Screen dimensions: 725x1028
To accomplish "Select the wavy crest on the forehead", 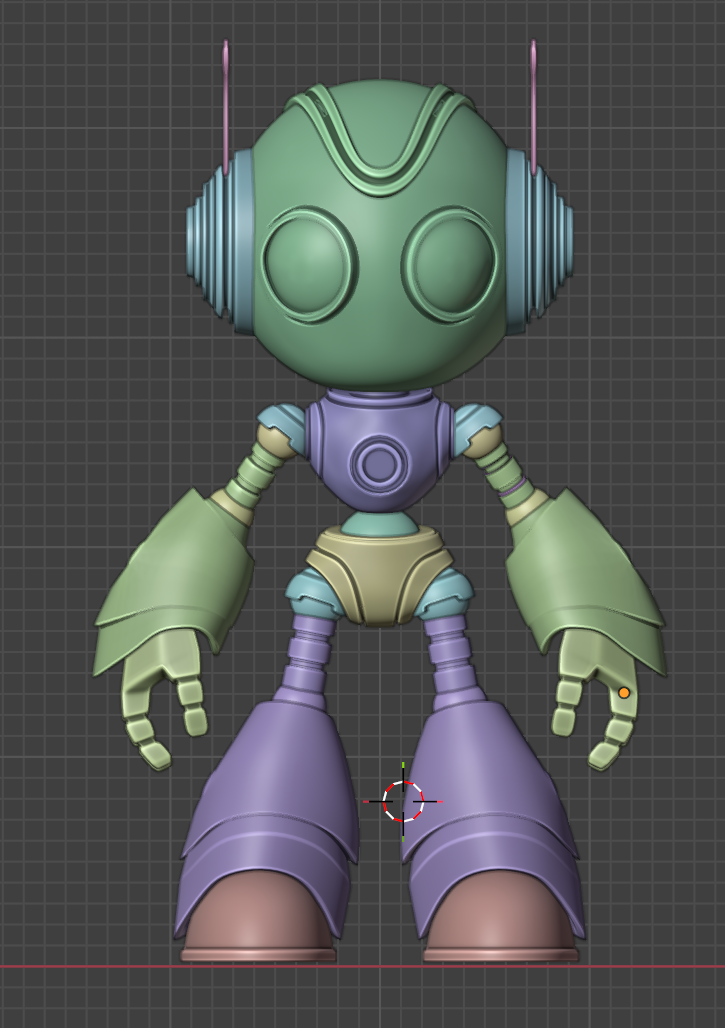I will click(380, 139).
